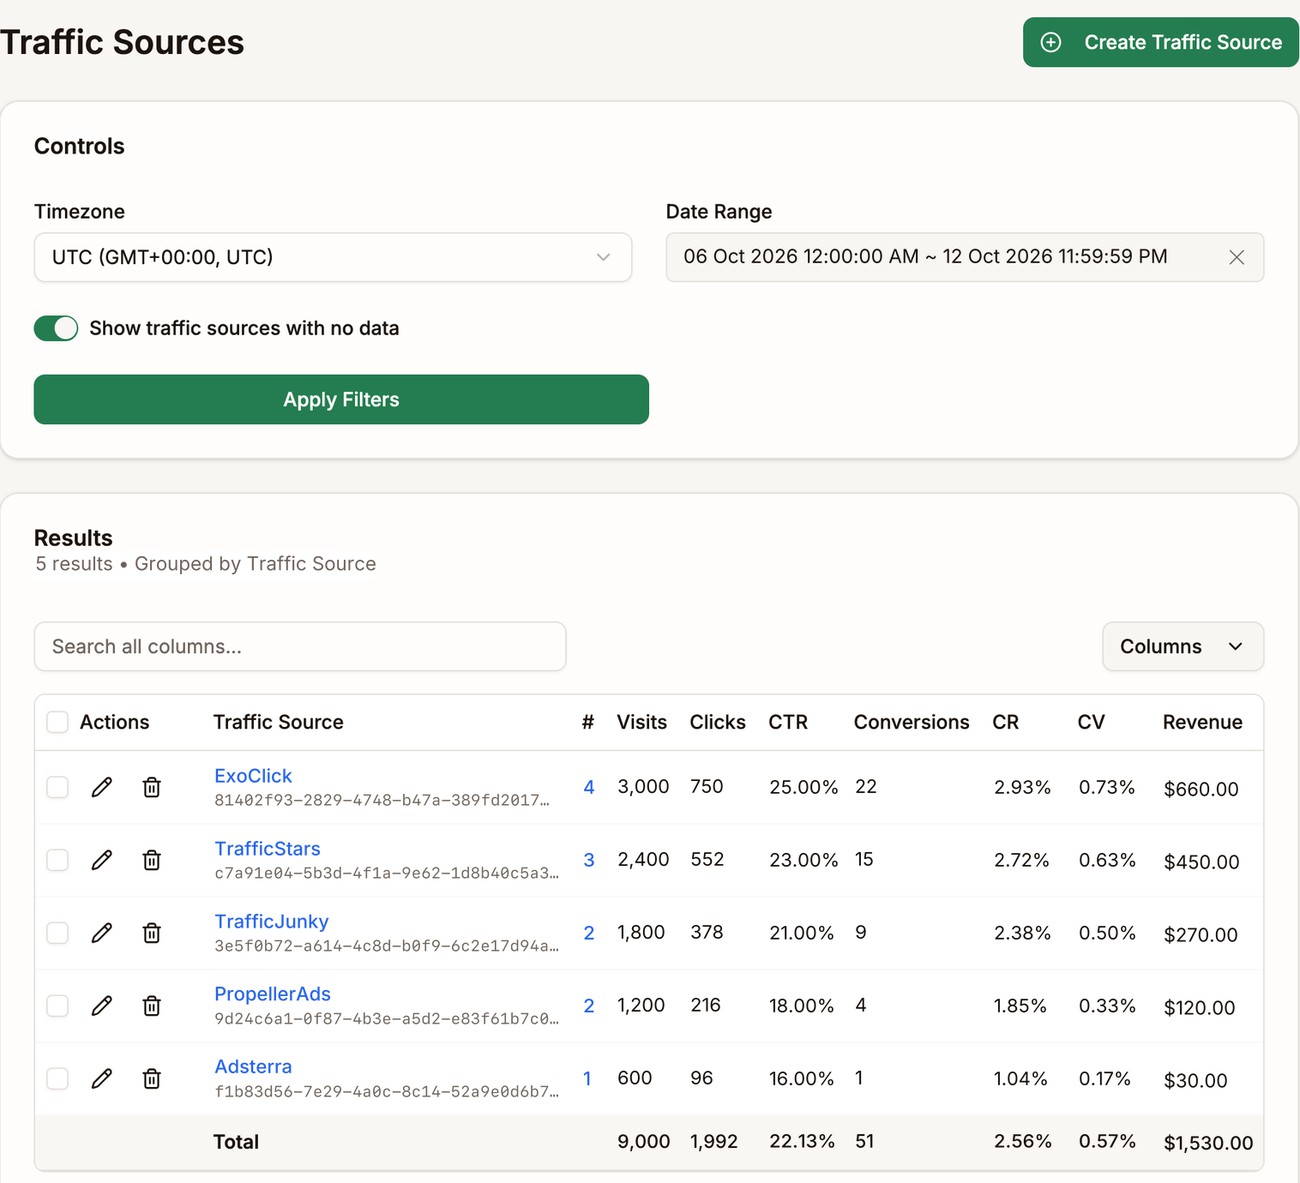This screenshot has height=1183, width=1300.
Task: Tick the TrafficJunky row checkbox
Action: point(58,933)
